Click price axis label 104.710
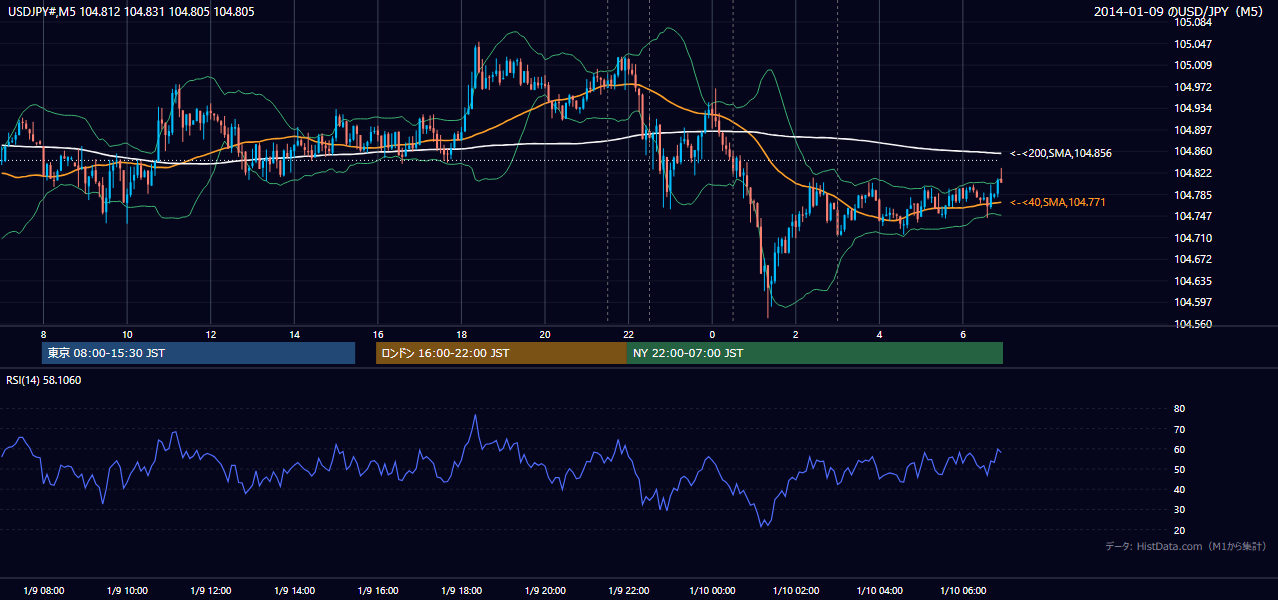Image resolution: width=1278 pixels, height=600 pixels. pos(1193,238)
